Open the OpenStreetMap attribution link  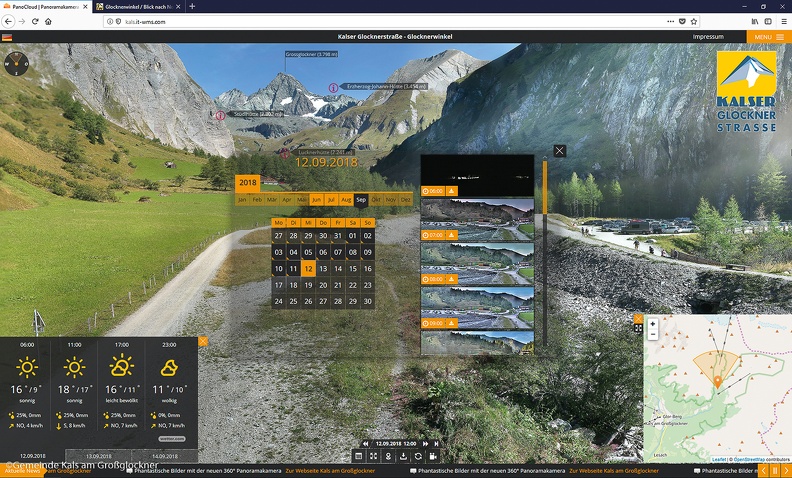point(749,459)
